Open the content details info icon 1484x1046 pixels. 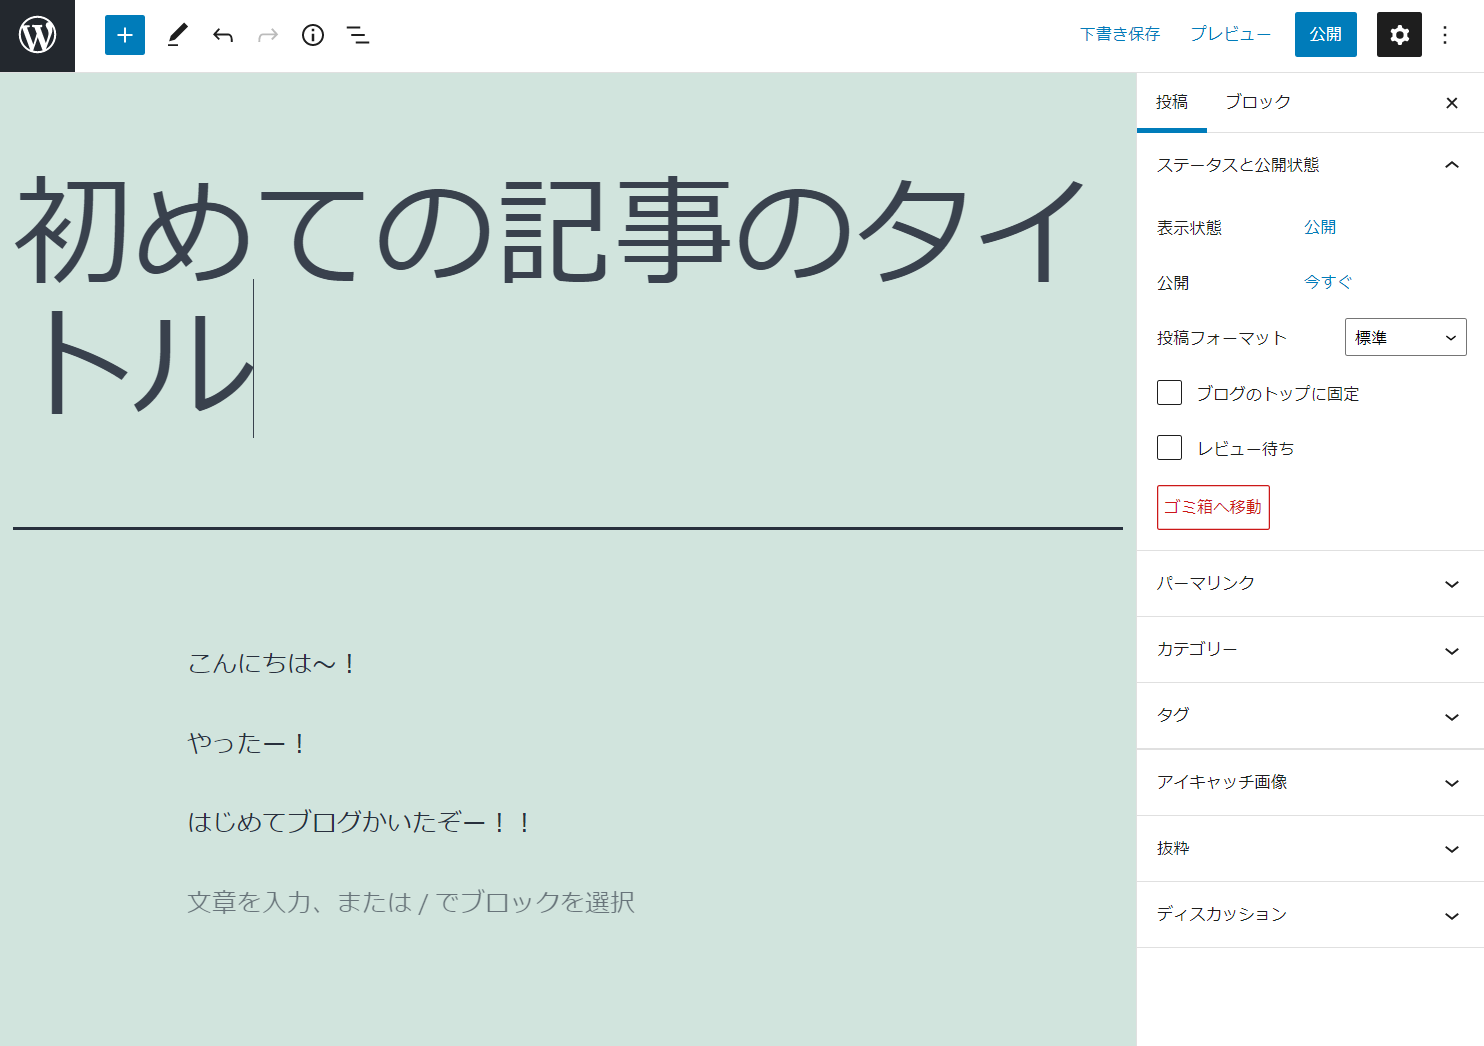[x=313, y=35]
